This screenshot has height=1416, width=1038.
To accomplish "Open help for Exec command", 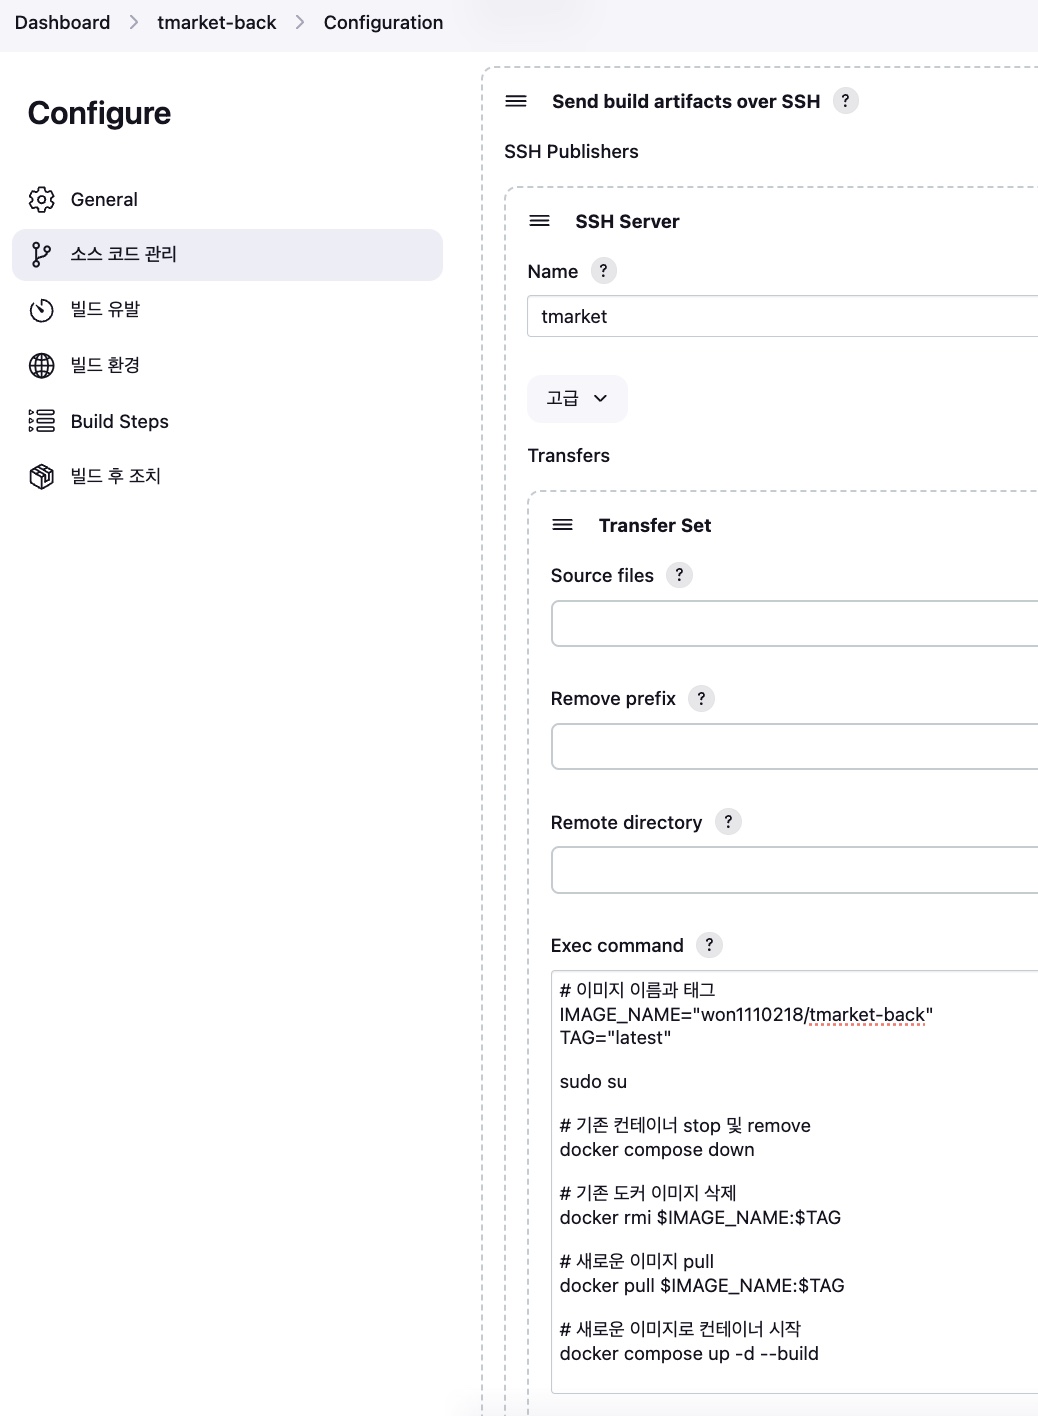I will coord(709,945).
